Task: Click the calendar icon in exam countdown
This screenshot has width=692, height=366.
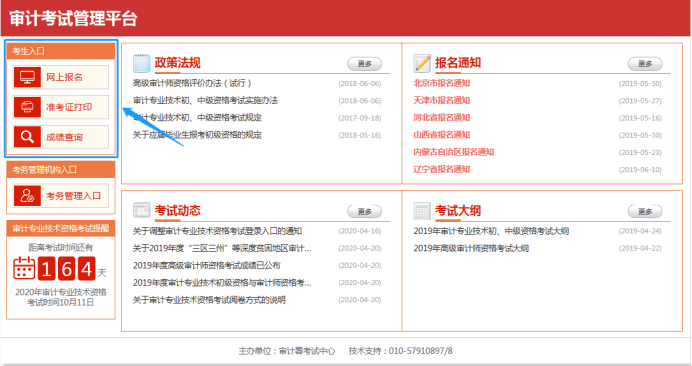Action: (x=24, y=268)
